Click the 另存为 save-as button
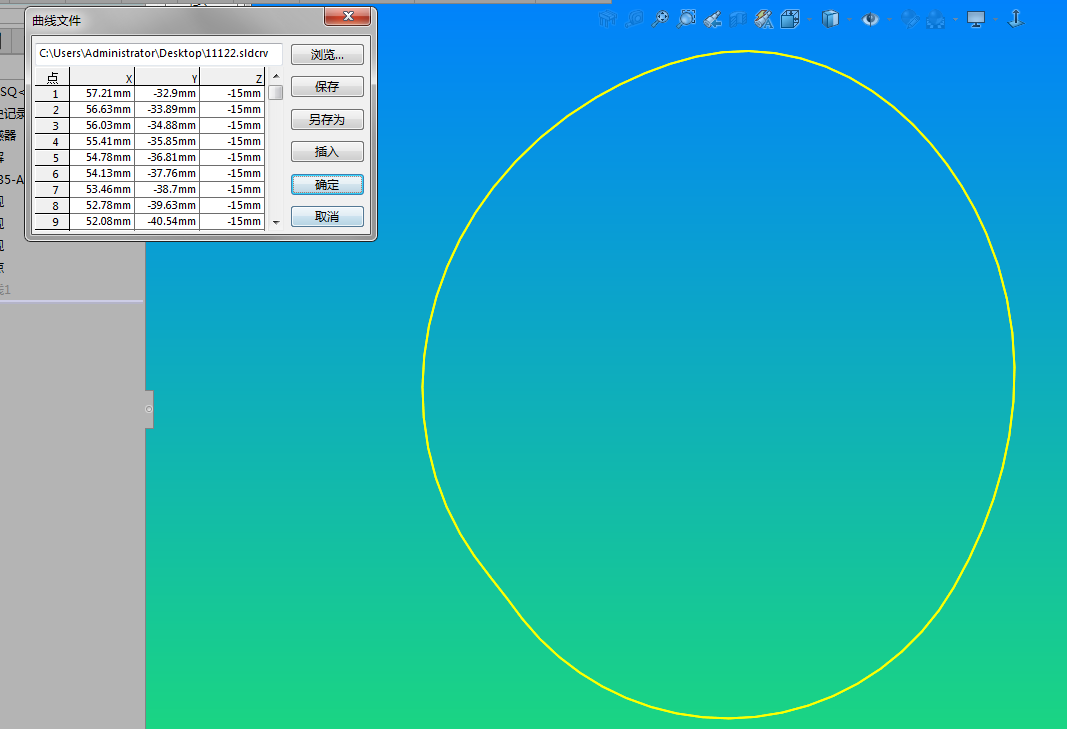The image size is (1067, 729). 327,119
